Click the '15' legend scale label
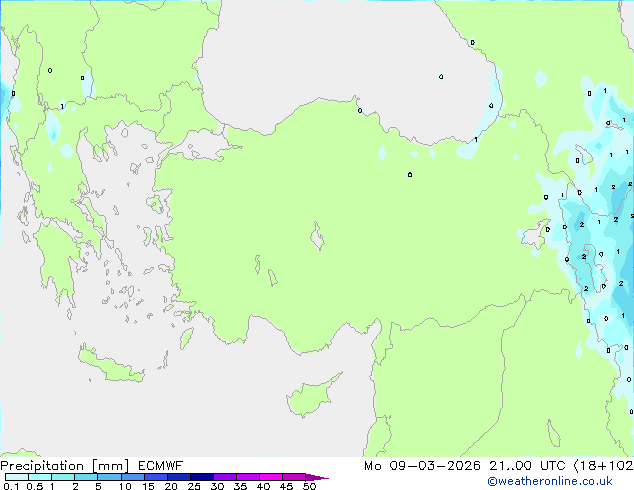 pyautogui.click(x=148, y=486)
